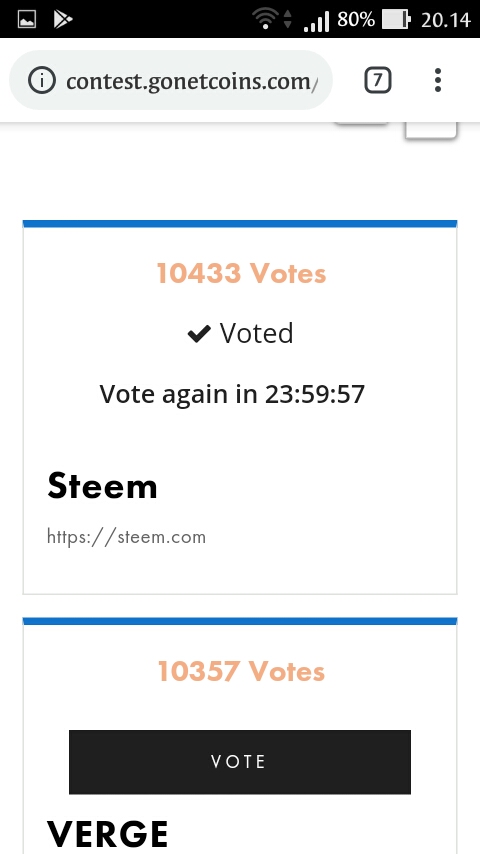This screenshot has height=854, width=480.
Task: Open the browser three-dot menu
Action: coord(438,80)
